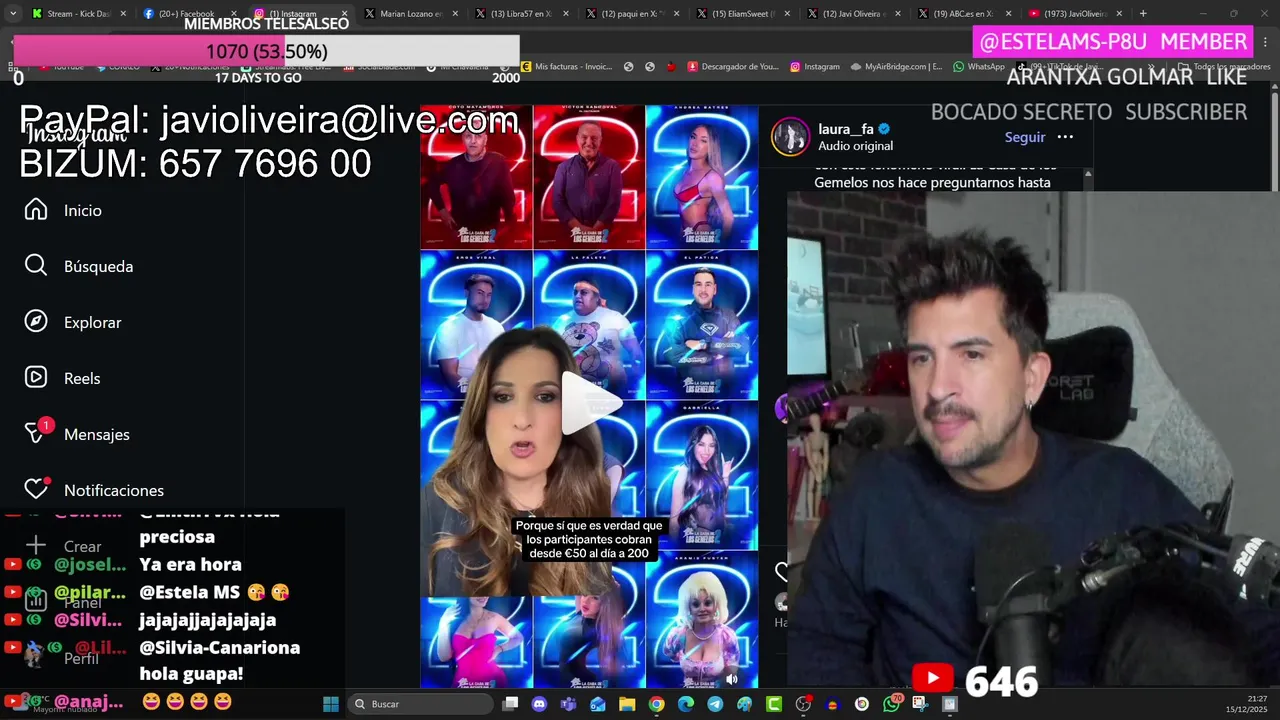Click the reel subtitle caption text
1280x720 pixels.
(x=589, y=539)
